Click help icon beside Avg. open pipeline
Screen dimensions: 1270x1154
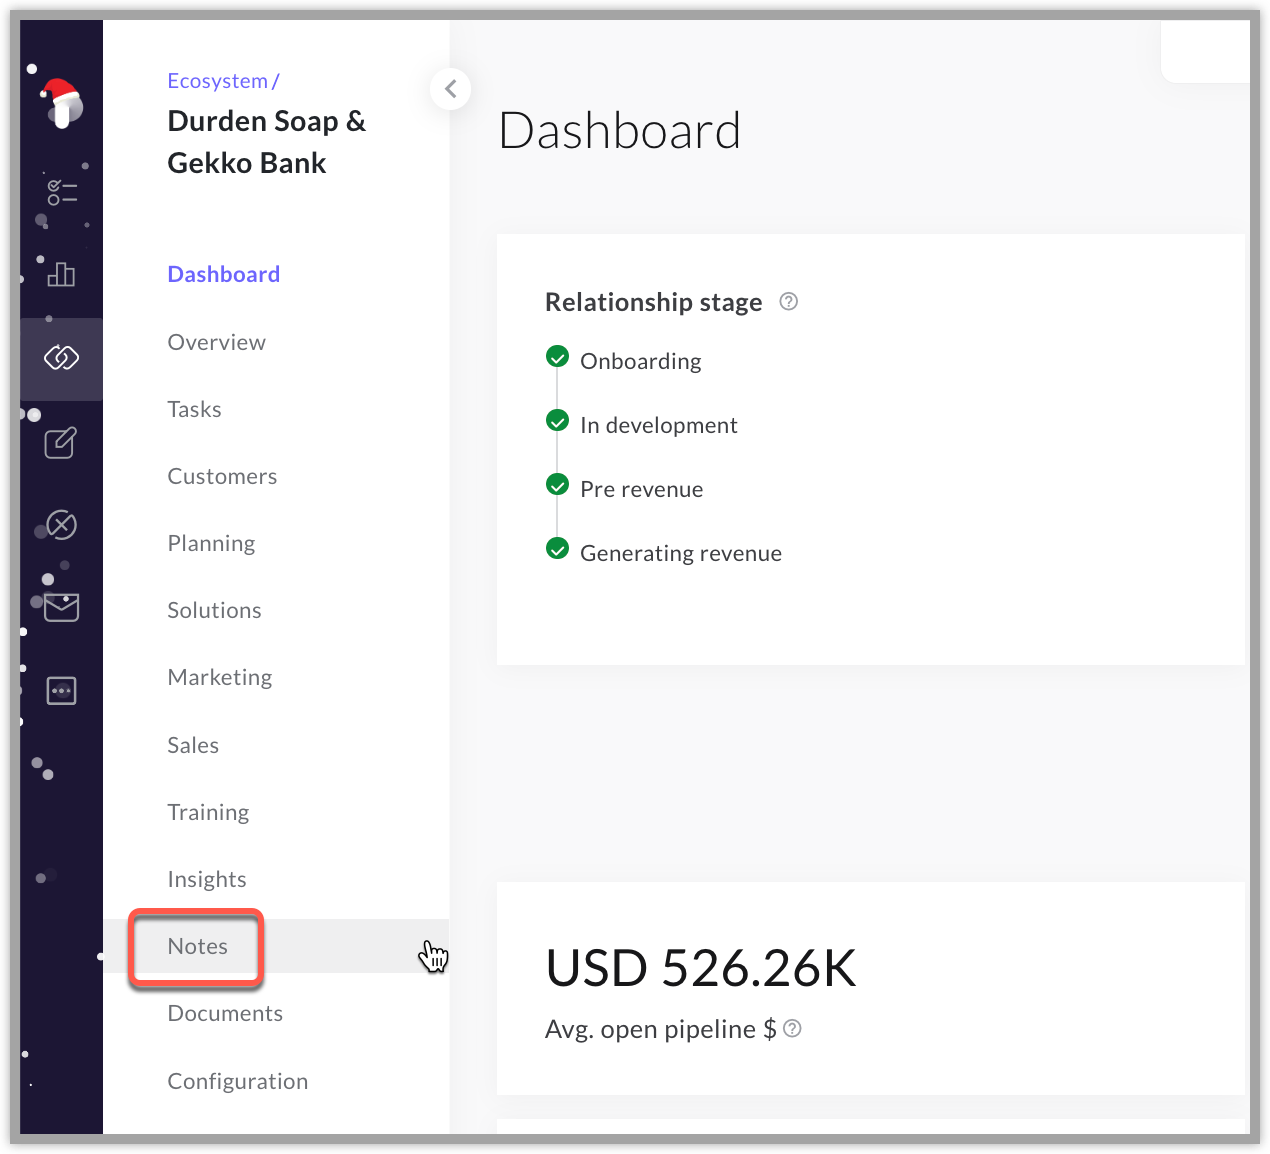(792, 1029)
